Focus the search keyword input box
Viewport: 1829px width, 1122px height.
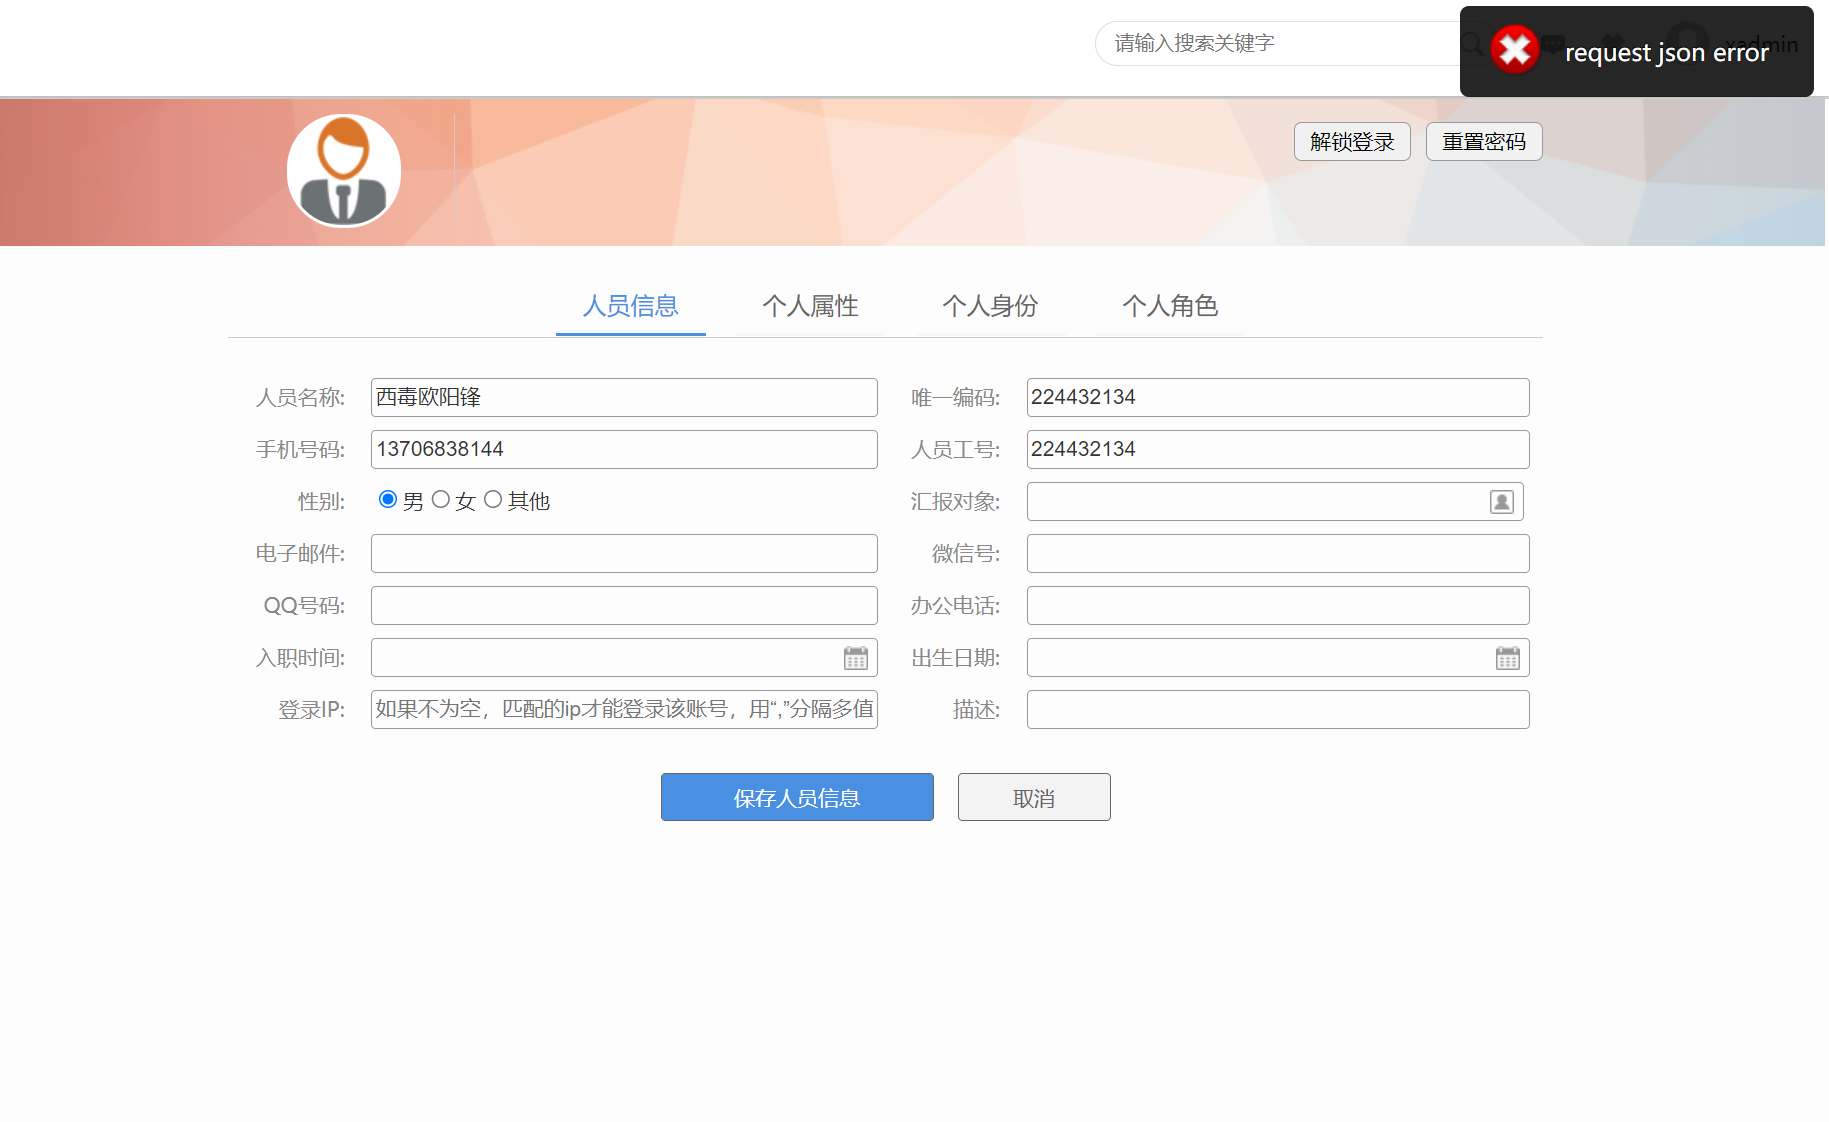coord(1280,43)
